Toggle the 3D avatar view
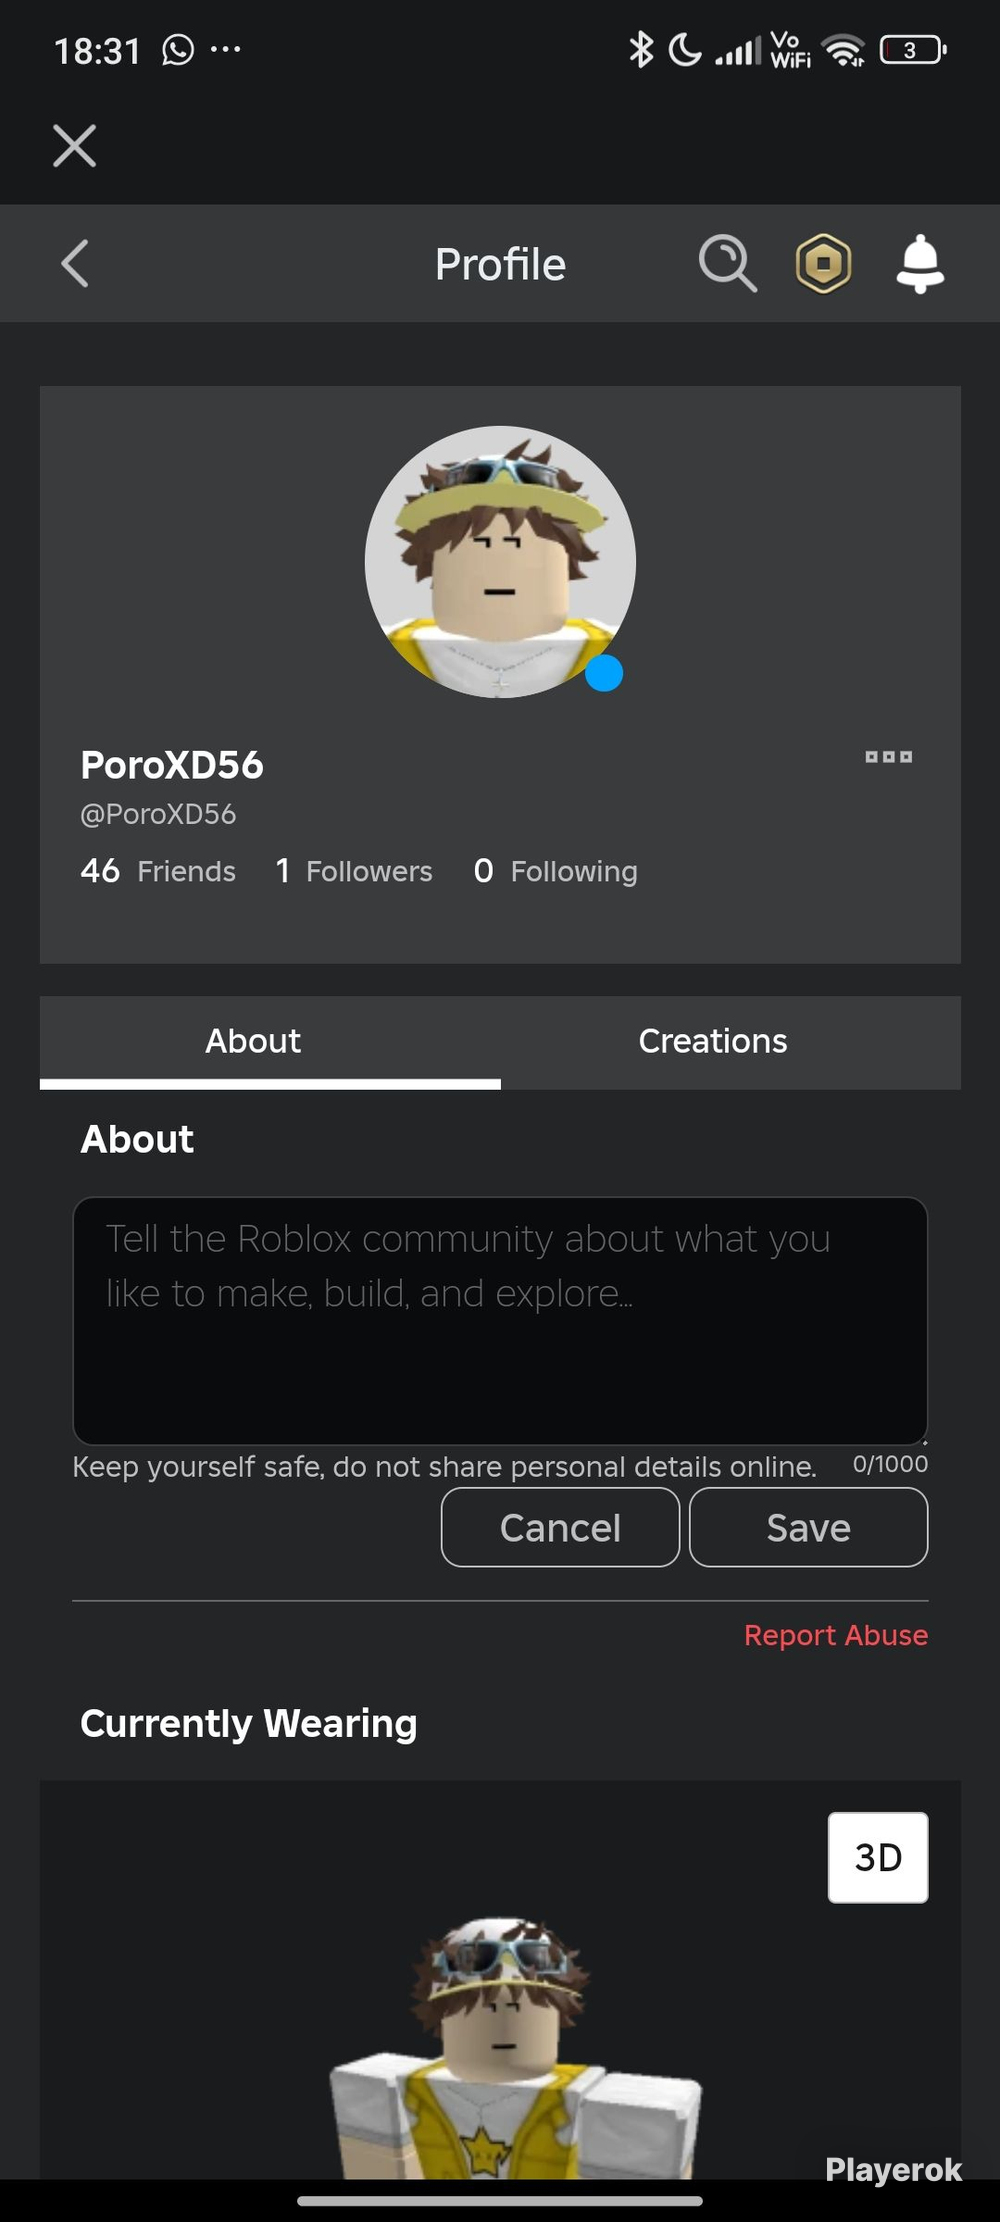 (878, 1857)
